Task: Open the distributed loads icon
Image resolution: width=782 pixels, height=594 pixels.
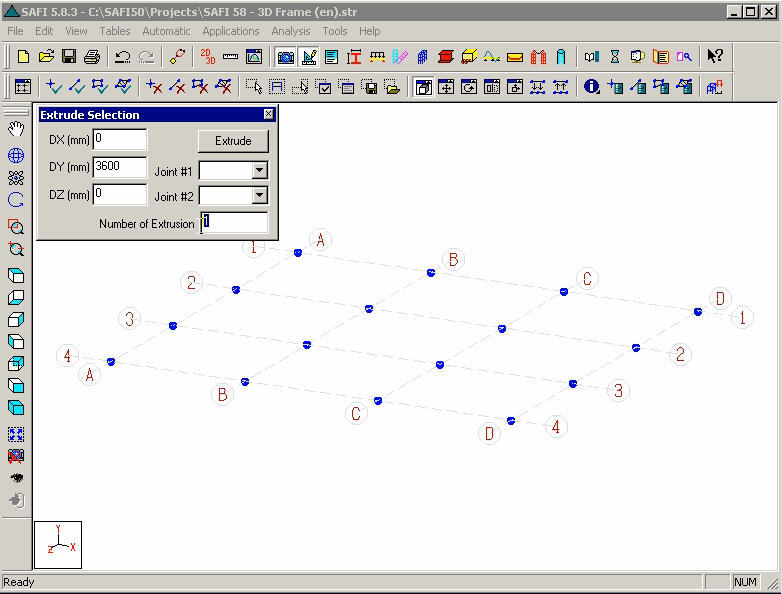Action: pyautogui.click(x=377, y=56)
